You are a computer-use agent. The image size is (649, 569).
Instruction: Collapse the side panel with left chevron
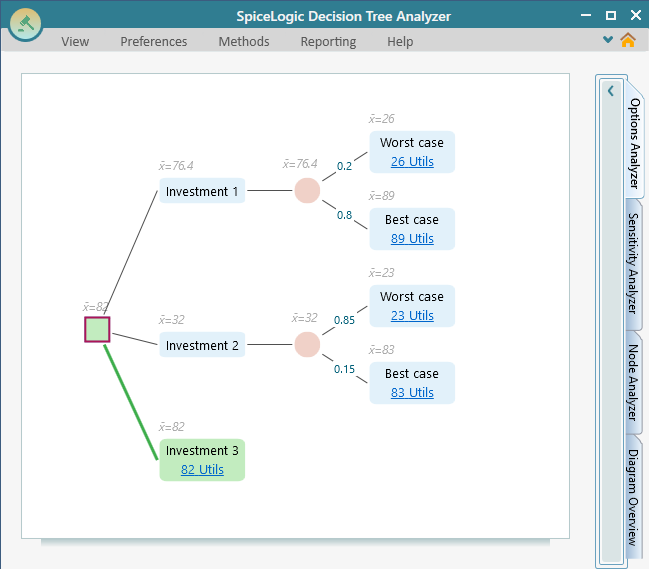tap(610, 91)
